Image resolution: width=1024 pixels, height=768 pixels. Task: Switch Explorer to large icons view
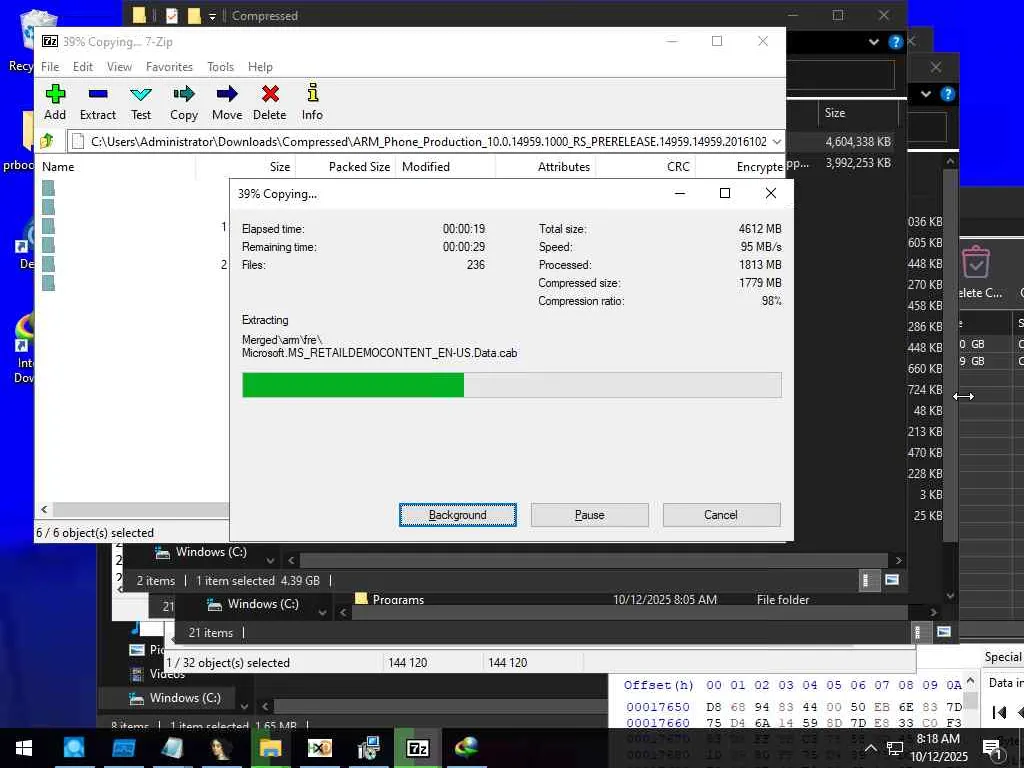892,580
